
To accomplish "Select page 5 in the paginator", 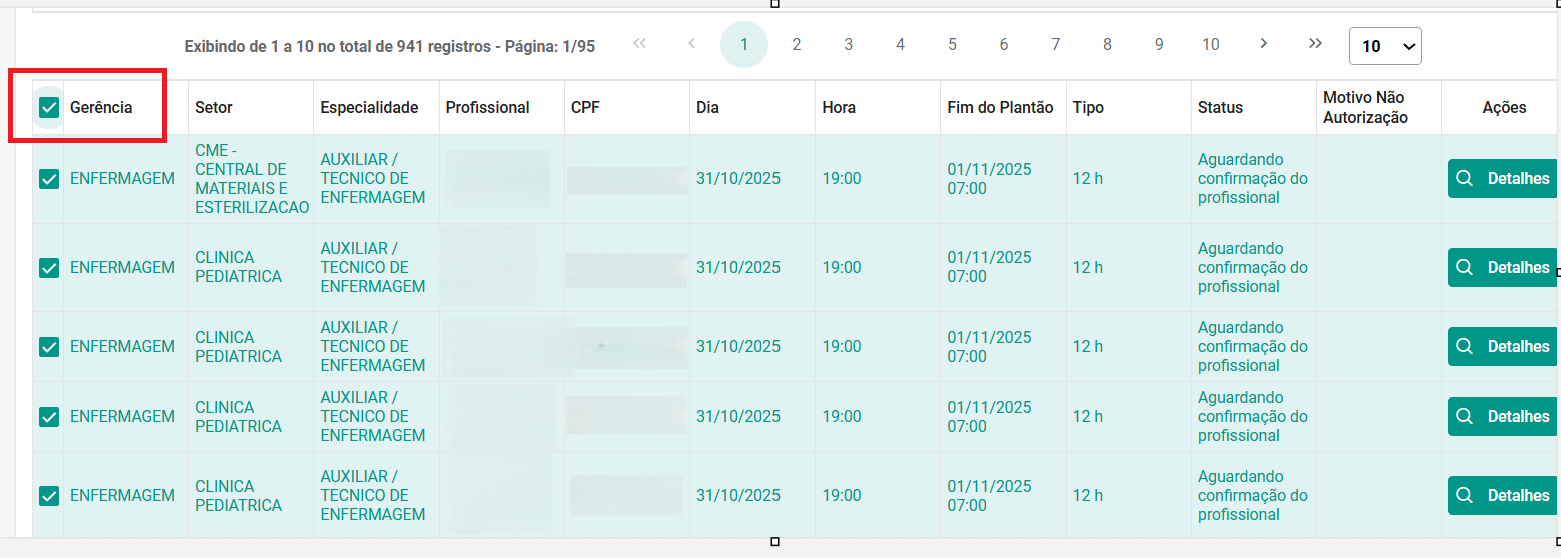I will [x=952, y=44].
